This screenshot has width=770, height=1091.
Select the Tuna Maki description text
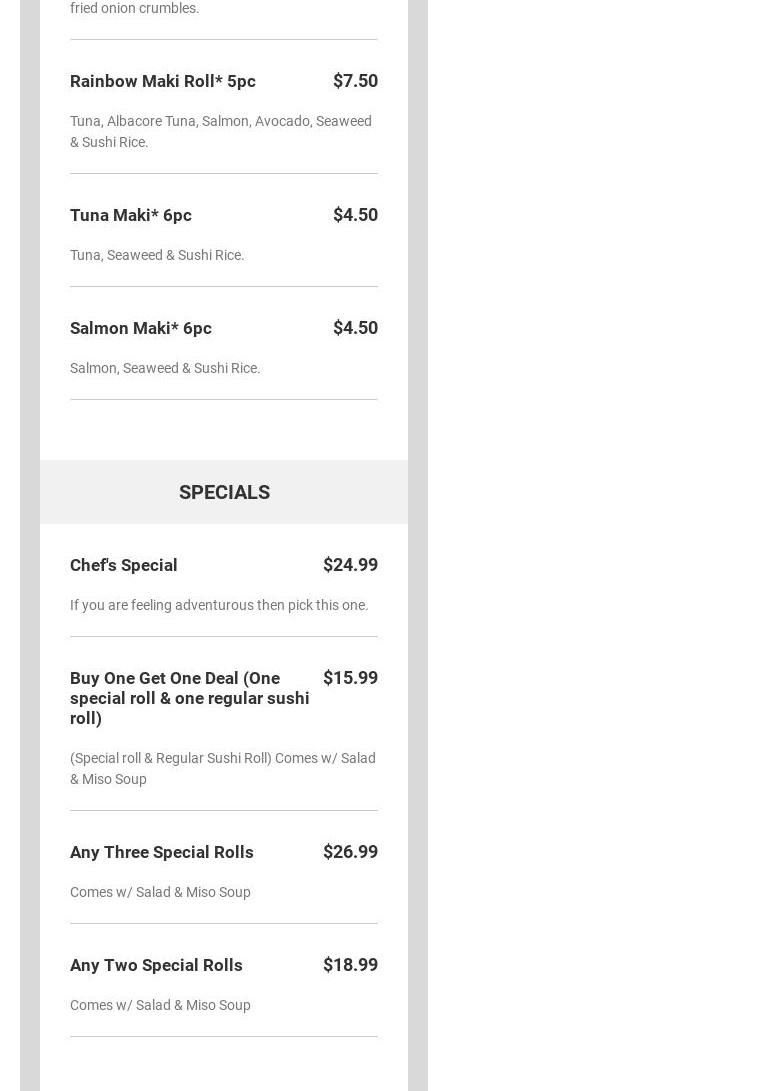pos(157,255)
